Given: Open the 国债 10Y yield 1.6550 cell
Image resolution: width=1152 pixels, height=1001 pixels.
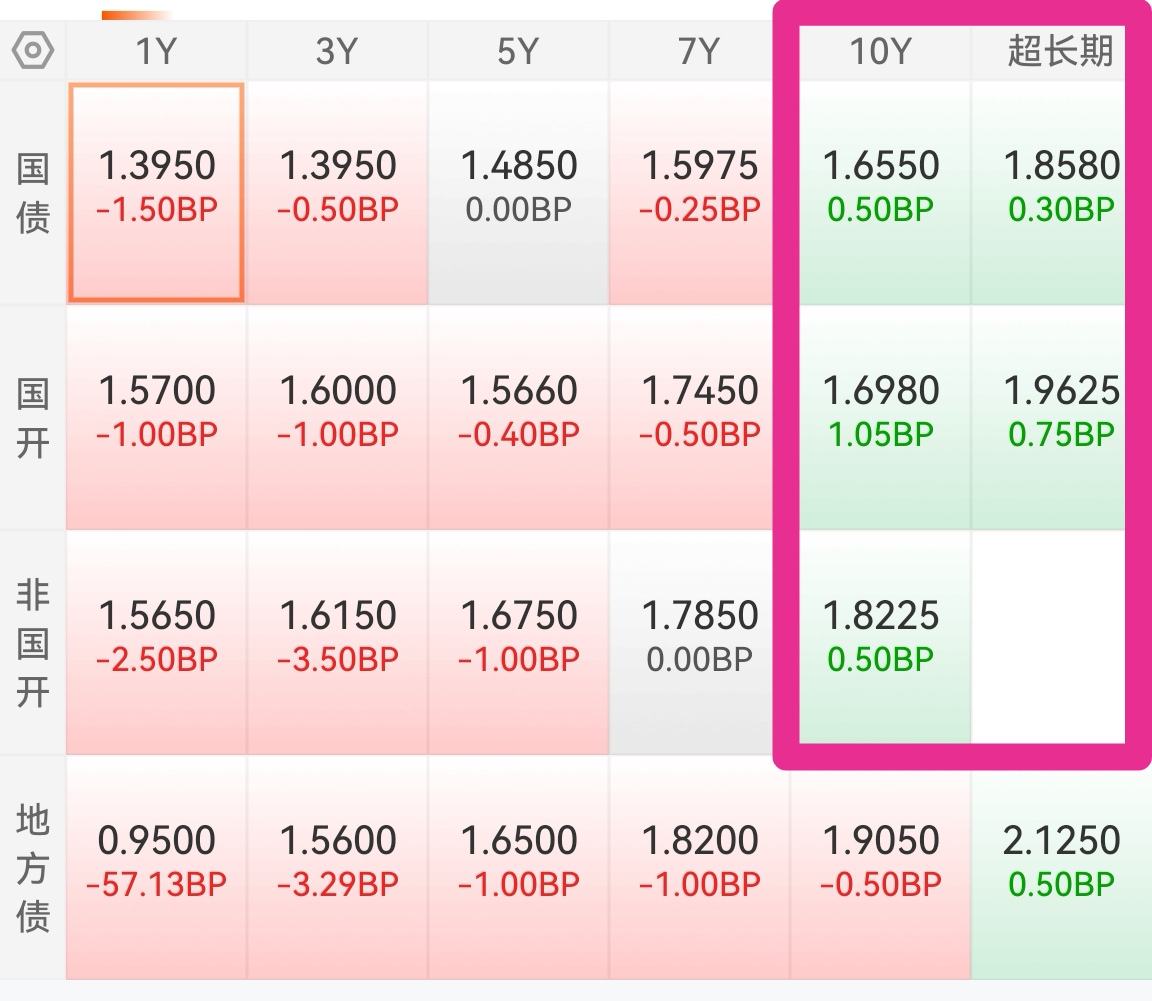Looking at the screenshot, I should tap(880, 192).
